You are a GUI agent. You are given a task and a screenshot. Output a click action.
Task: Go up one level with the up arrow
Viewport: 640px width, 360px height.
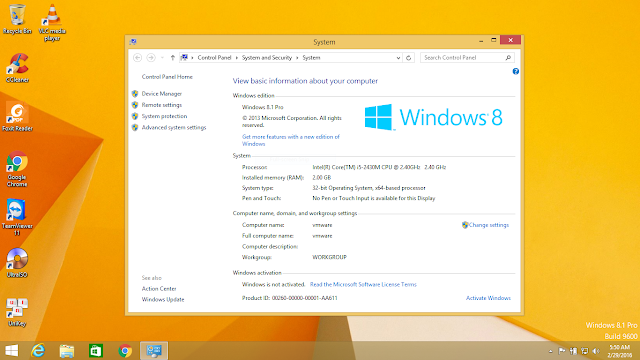pos(172,58)
